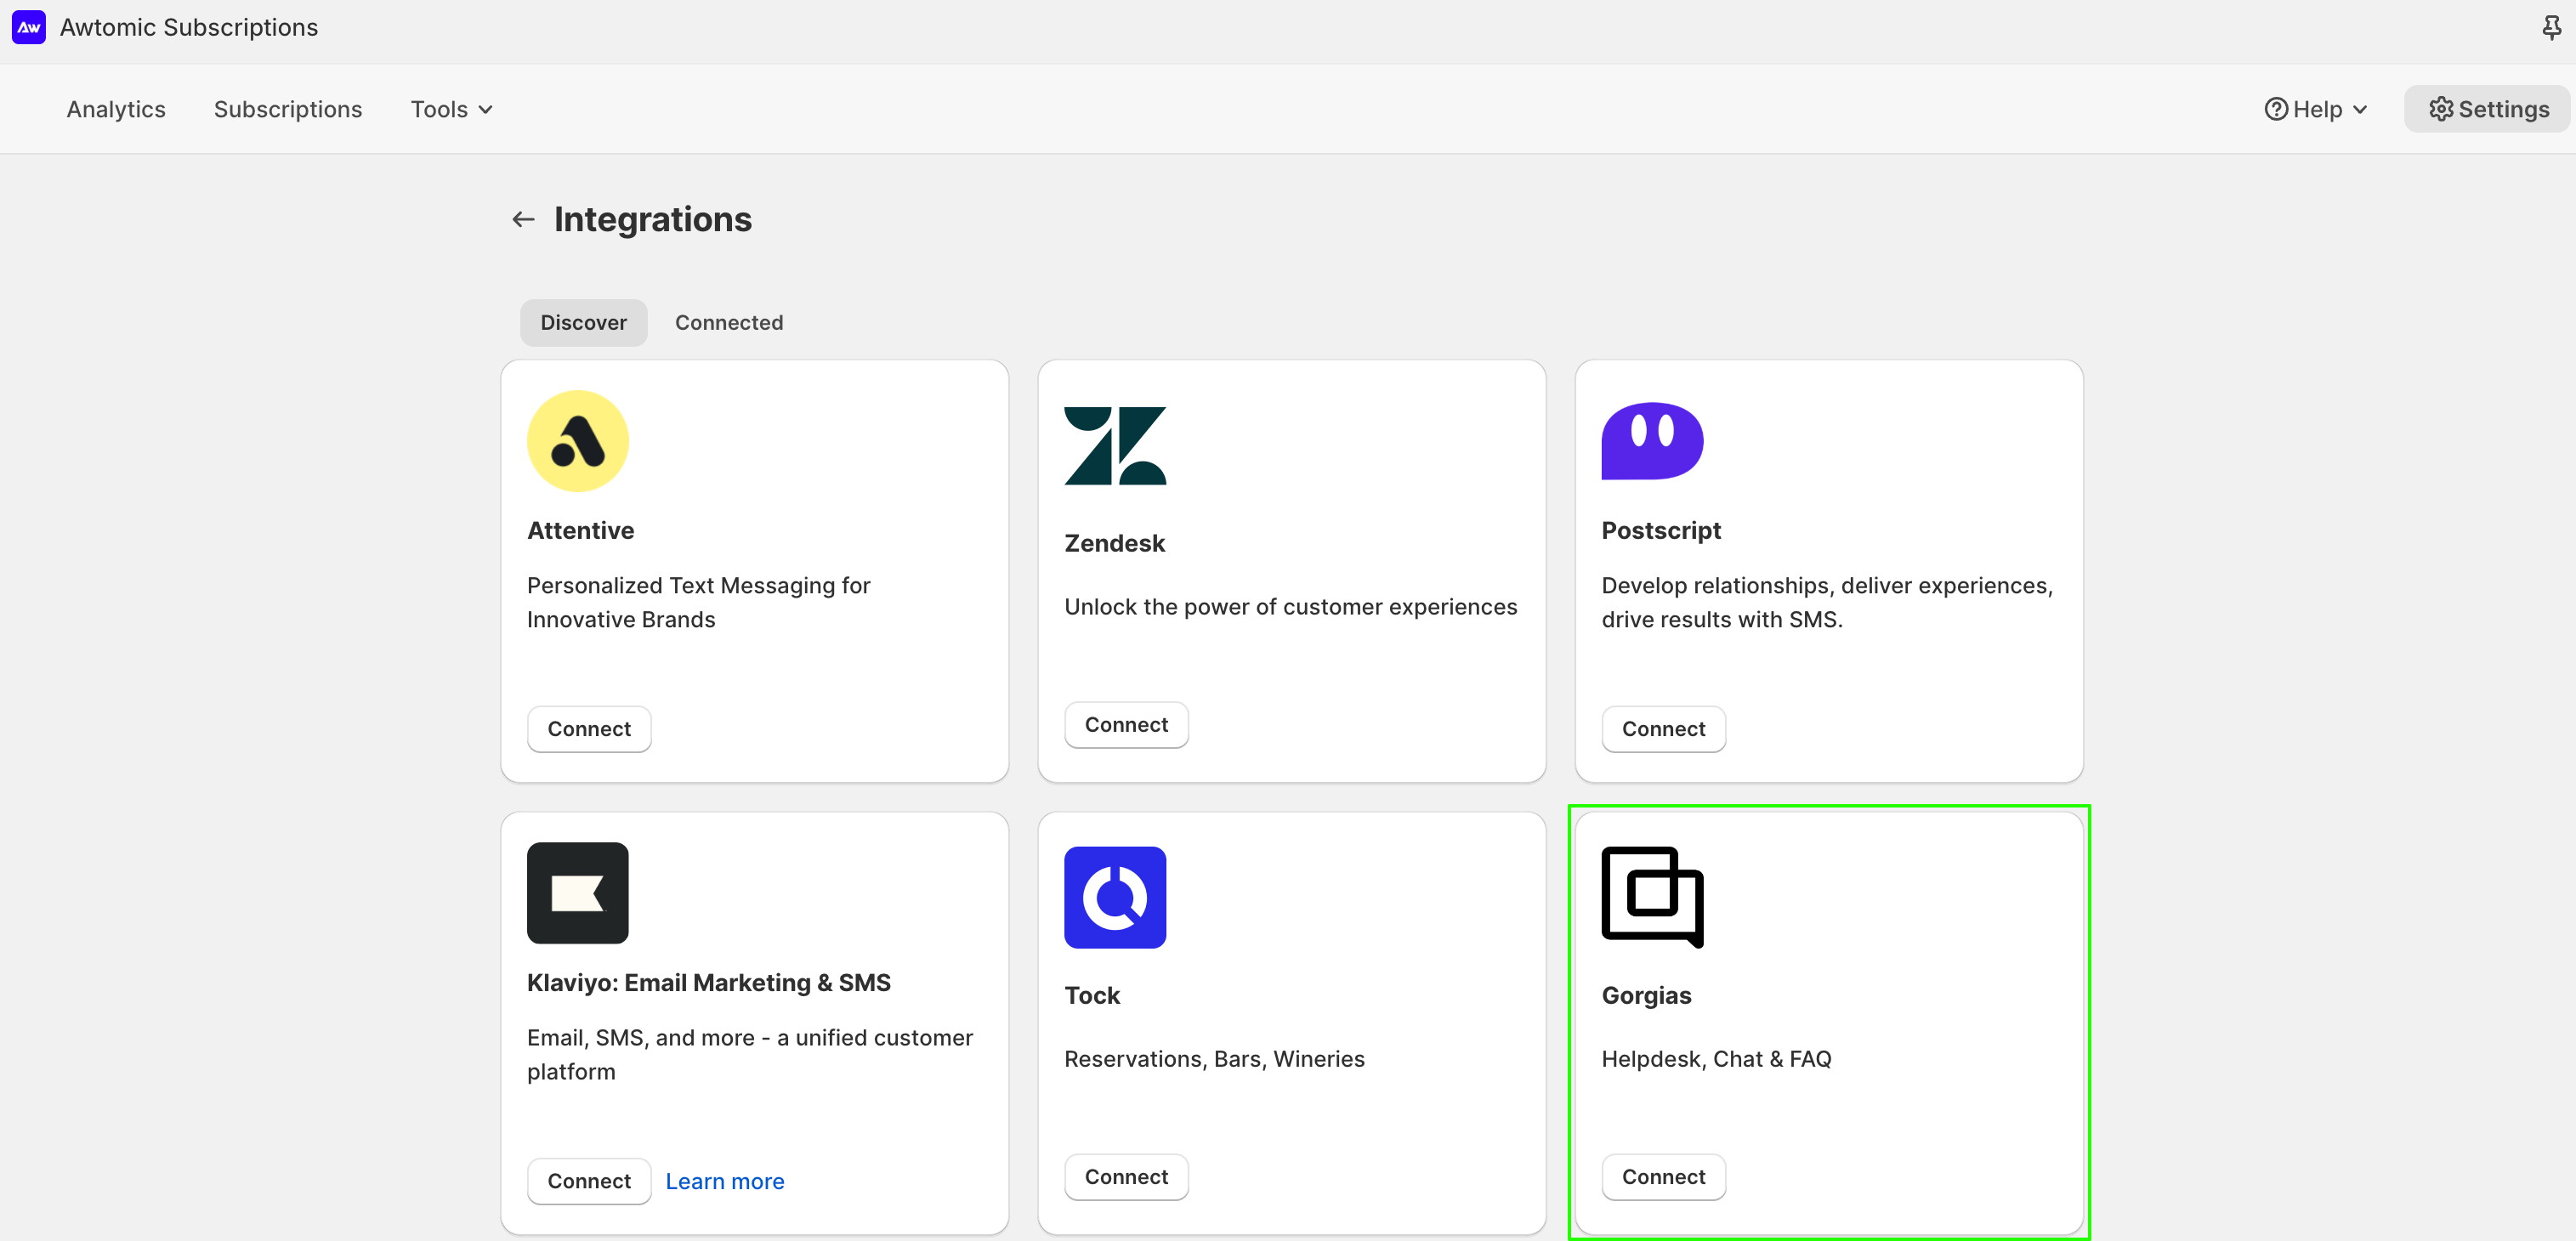Viewport: 2576px width, 1241px height.
Task: Click the Integrations page heading
Action: 653,219
